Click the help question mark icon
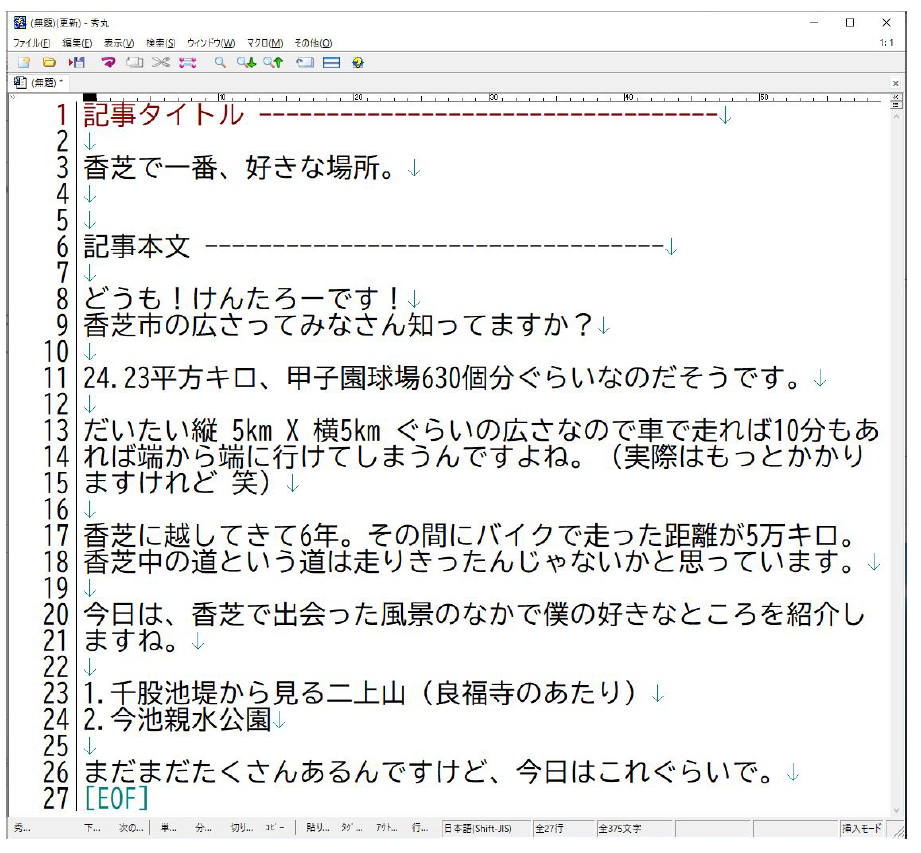The image size is (921, 853). (357, 62)
